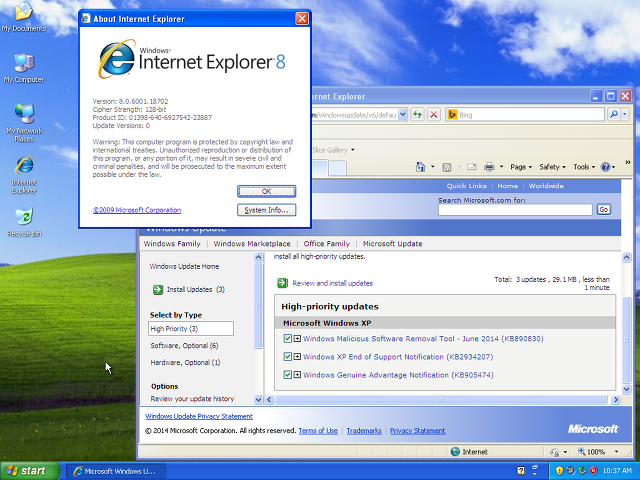Viewport: 640px width, 480px height.
Task: Click the Quick Links header link
Action: pos(467,186)
